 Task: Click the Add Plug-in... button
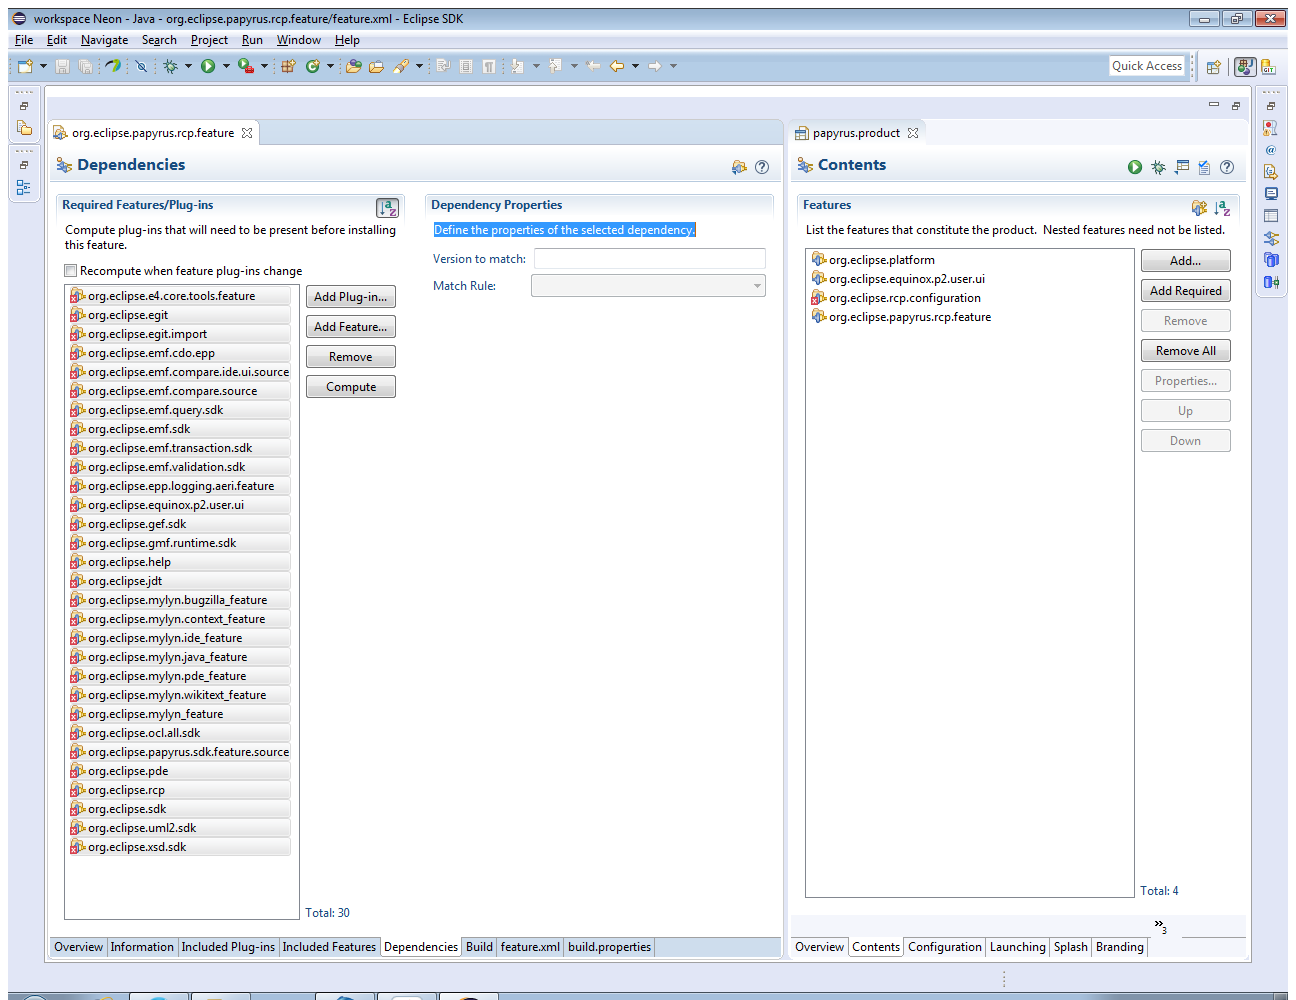(350, 297)
